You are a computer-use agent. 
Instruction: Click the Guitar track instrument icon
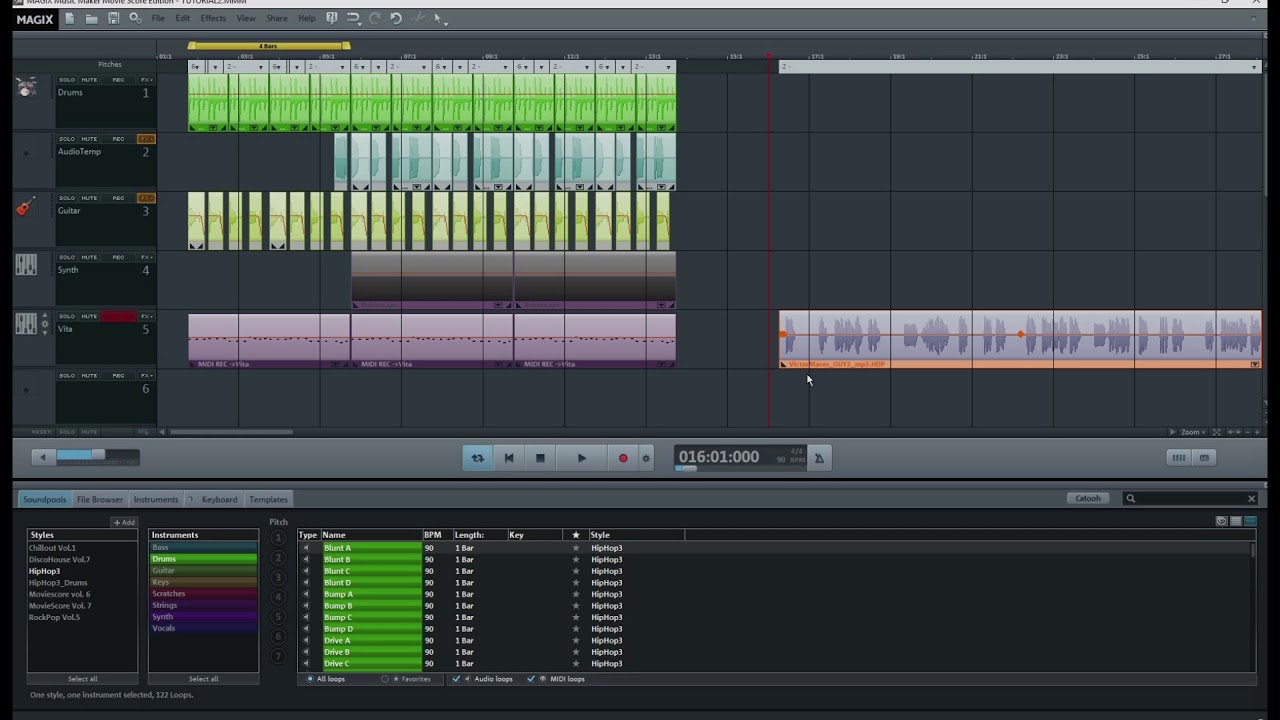point(26,206)
